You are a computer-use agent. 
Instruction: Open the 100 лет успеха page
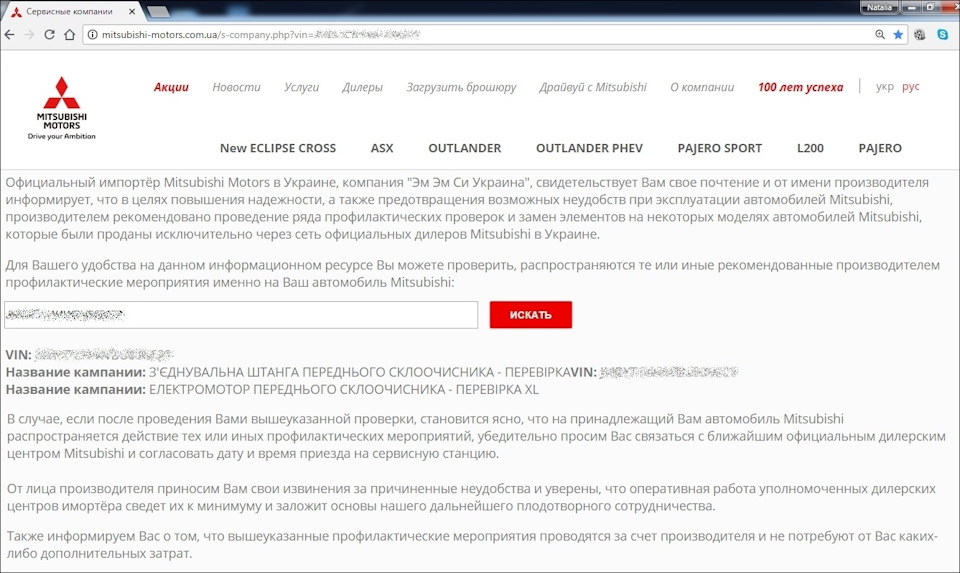pyautogui.click(x=800, y=87)
